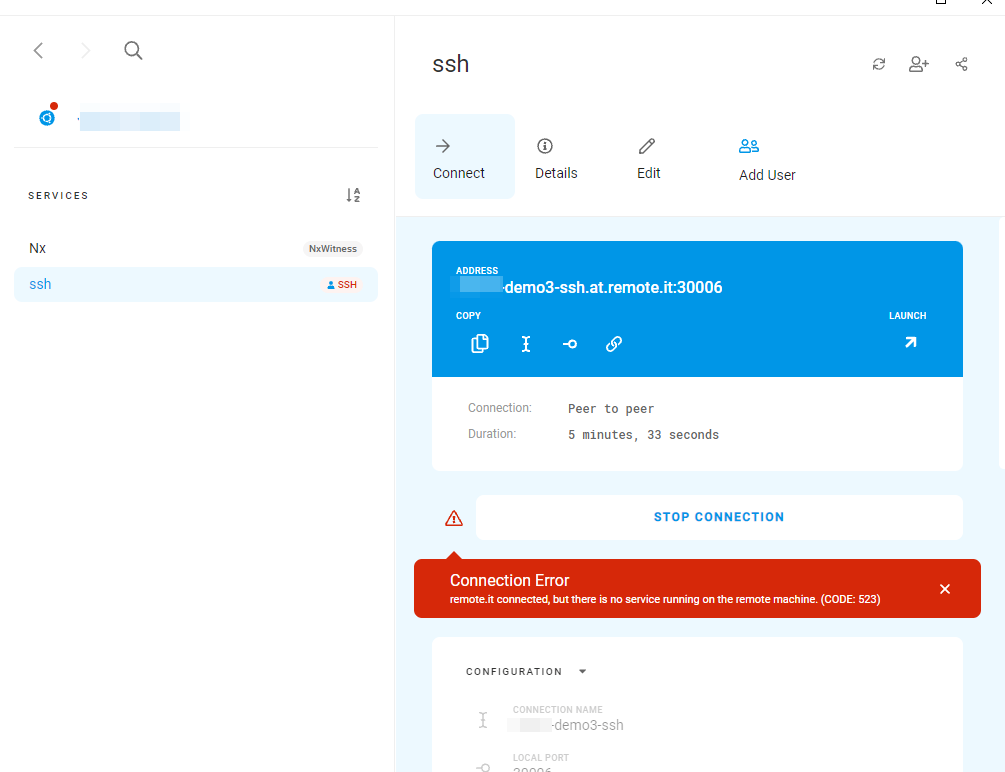Sort services with A-Z sort icon
The image size is (1005, 772).
click(353, 195)
